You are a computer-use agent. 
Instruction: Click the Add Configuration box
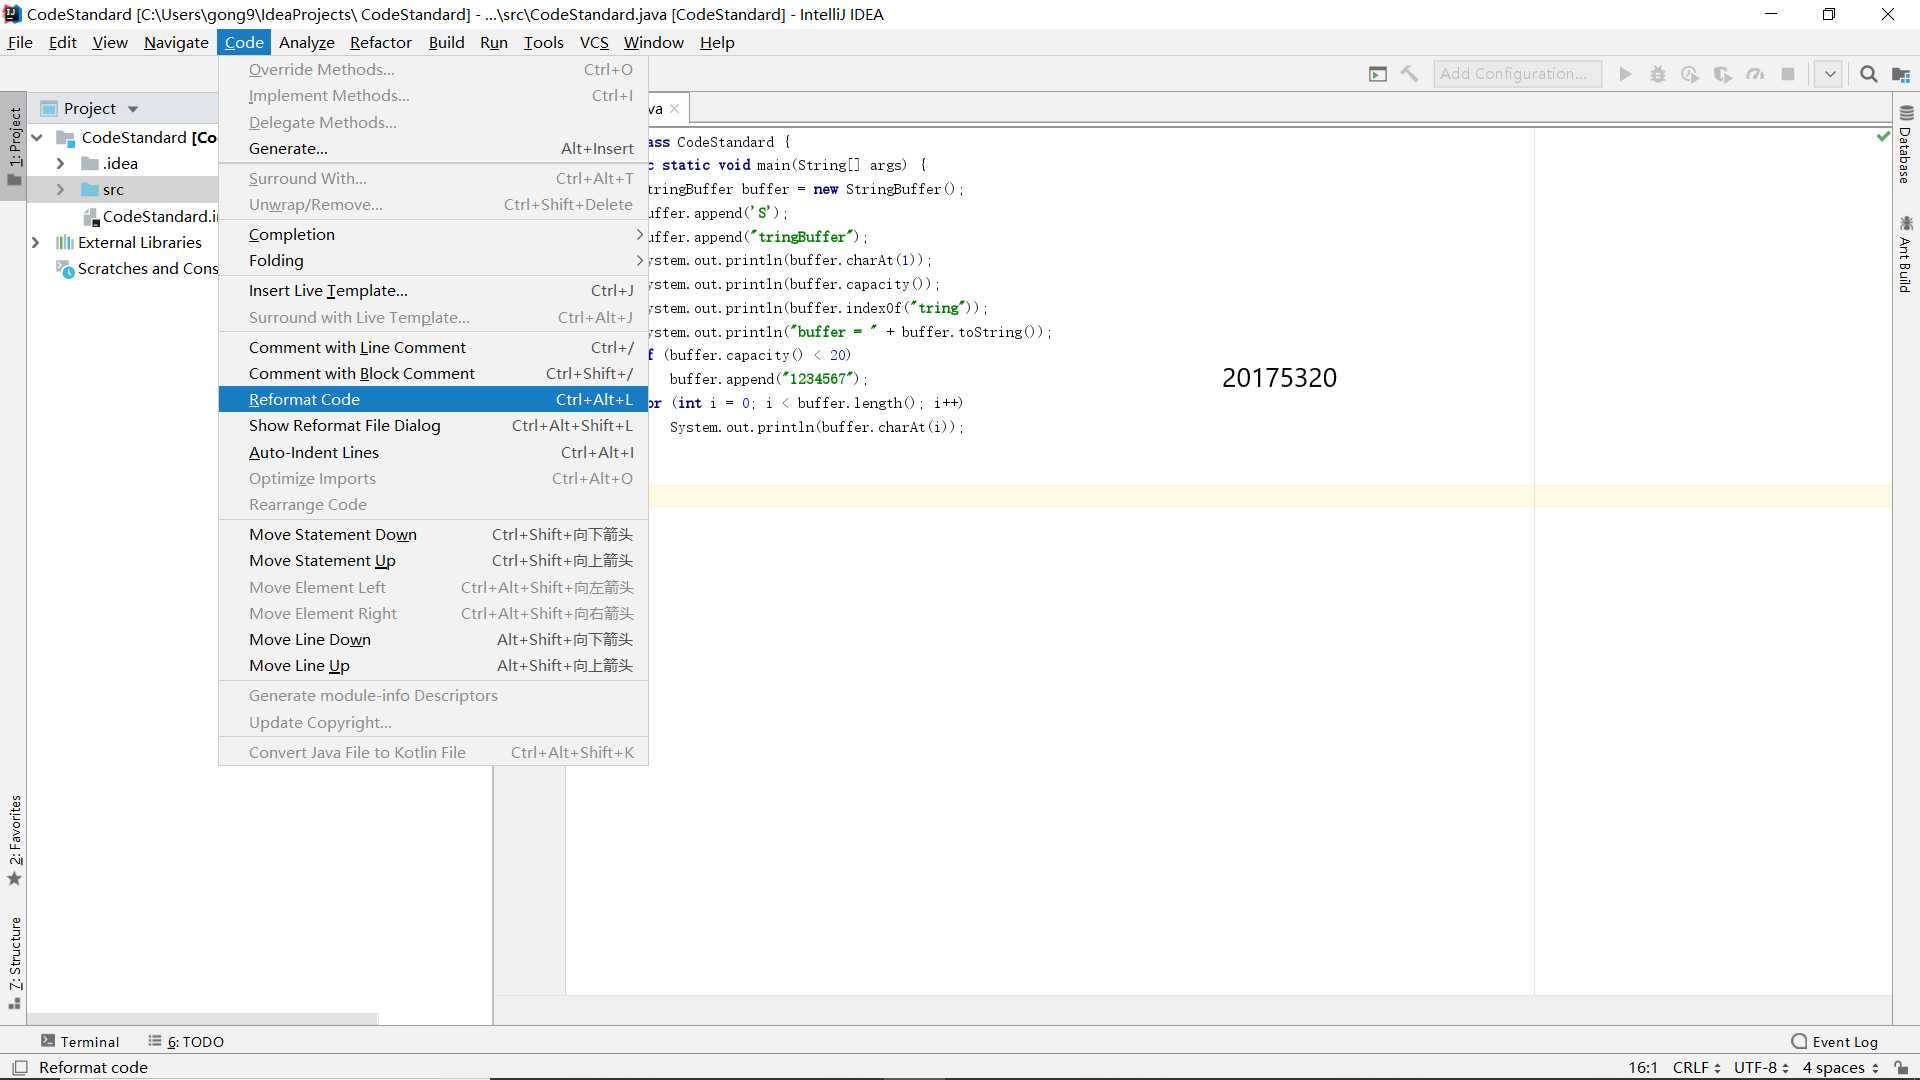pos(1517,74)
